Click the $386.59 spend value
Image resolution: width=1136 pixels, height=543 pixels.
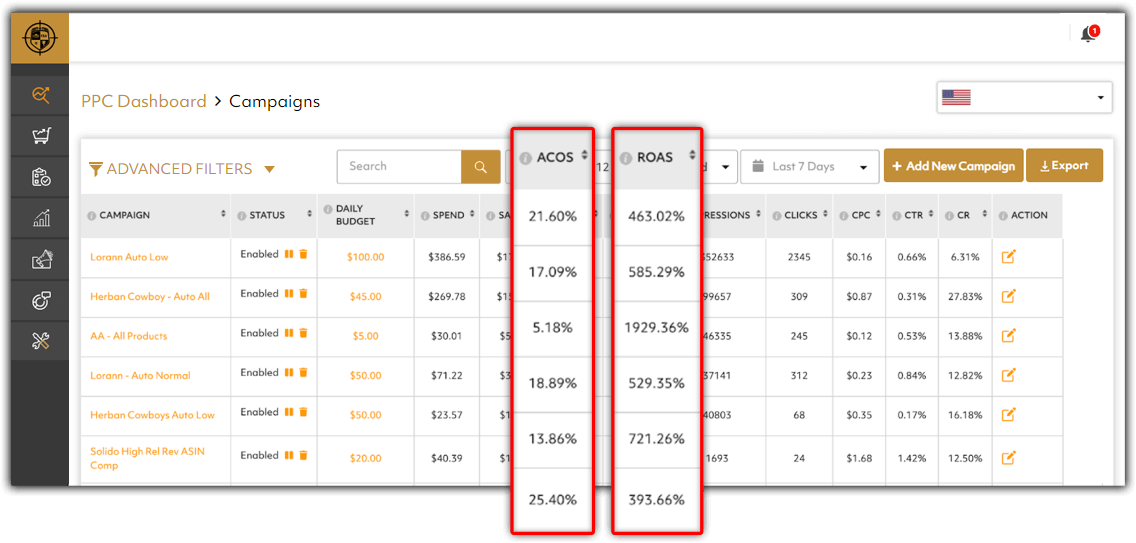446,257
